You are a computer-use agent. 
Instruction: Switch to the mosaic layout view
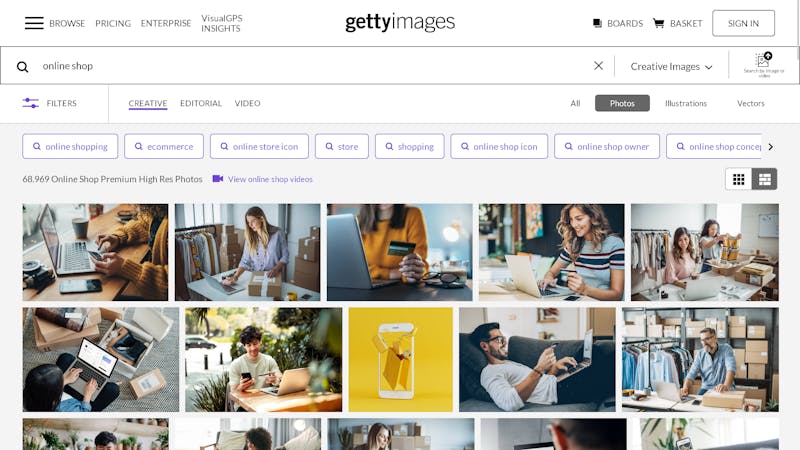[x=764, y=179]
